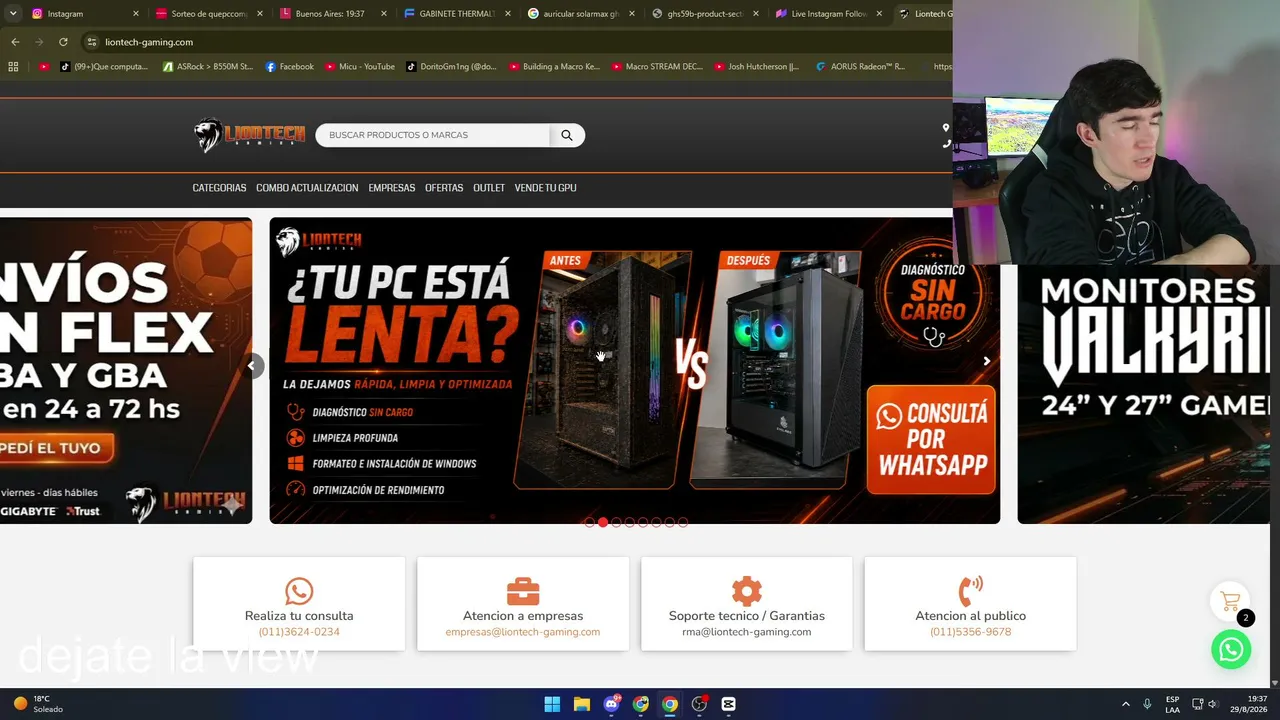1280x720 pixels.
Task: Select the first carousel indicator dot
Action: point(589,522)
